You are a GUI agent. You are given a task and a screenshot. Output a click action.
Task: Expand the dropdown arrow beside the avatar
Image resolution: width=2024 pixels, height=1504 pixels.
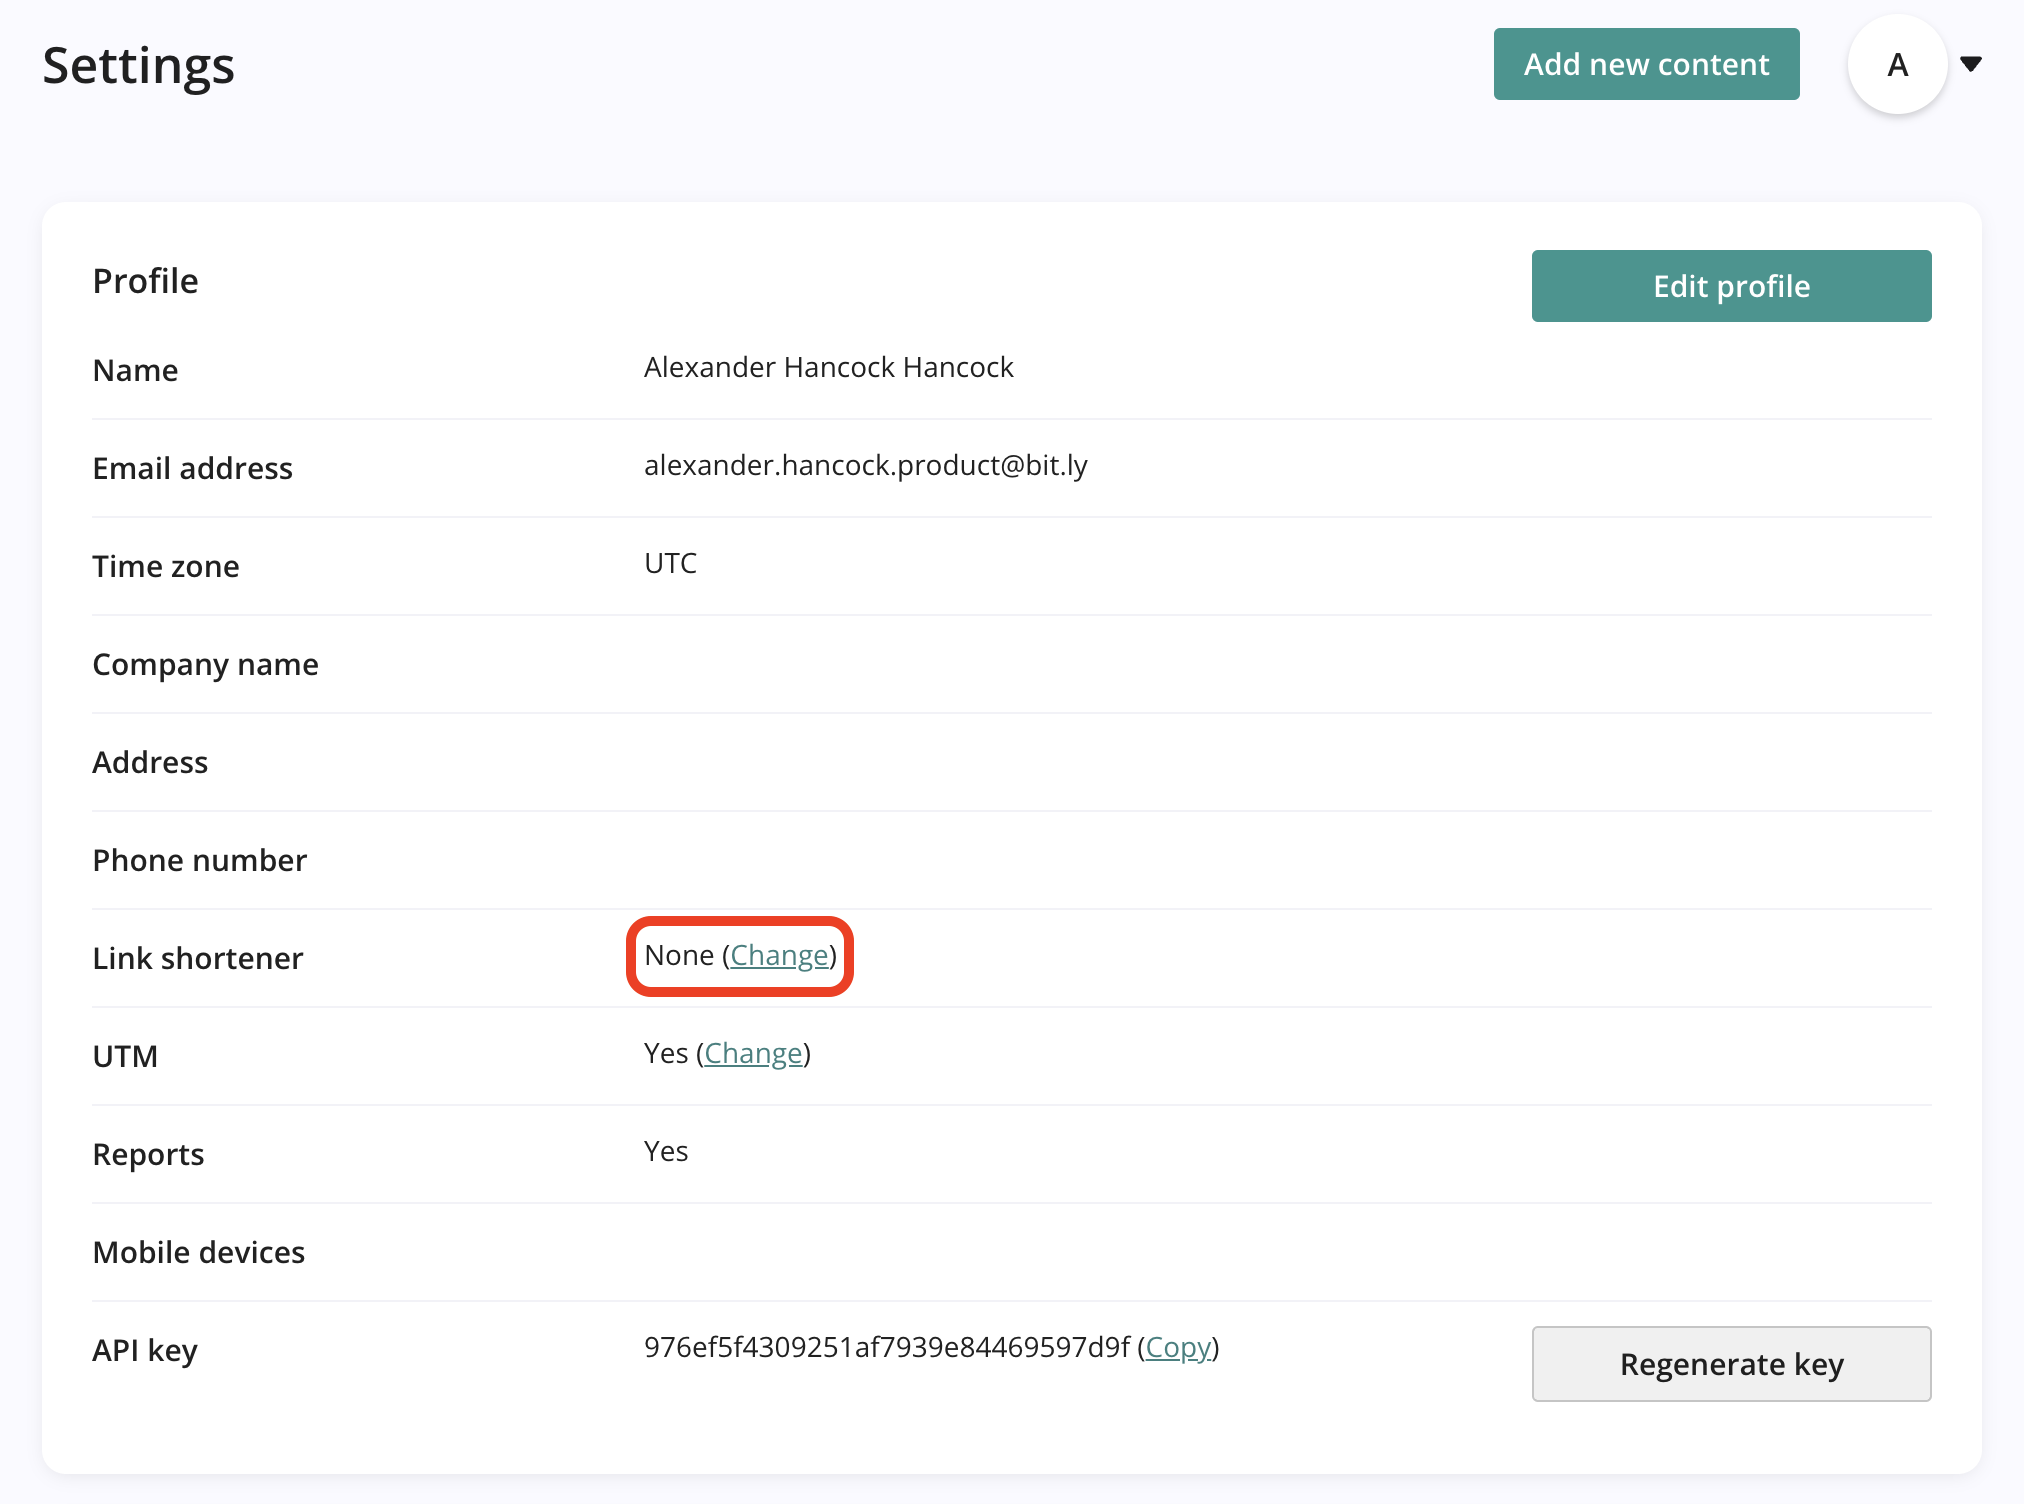(x=1971, y=64)
